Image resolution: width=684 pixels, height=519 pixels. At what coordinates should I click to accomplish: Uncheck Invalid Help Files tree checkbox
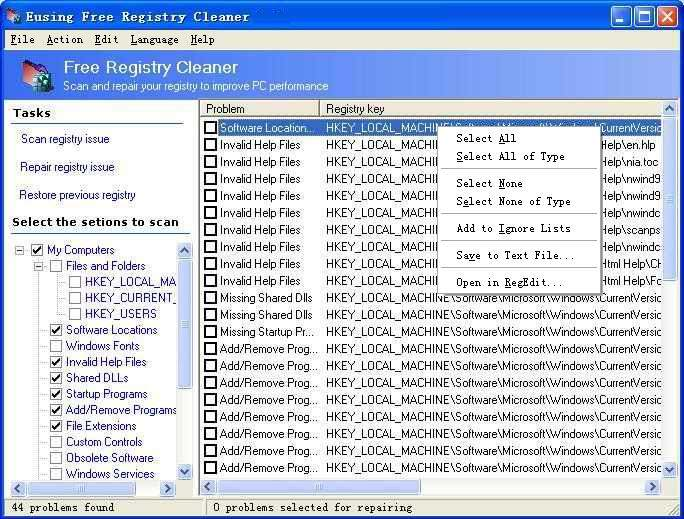[56, 362]
